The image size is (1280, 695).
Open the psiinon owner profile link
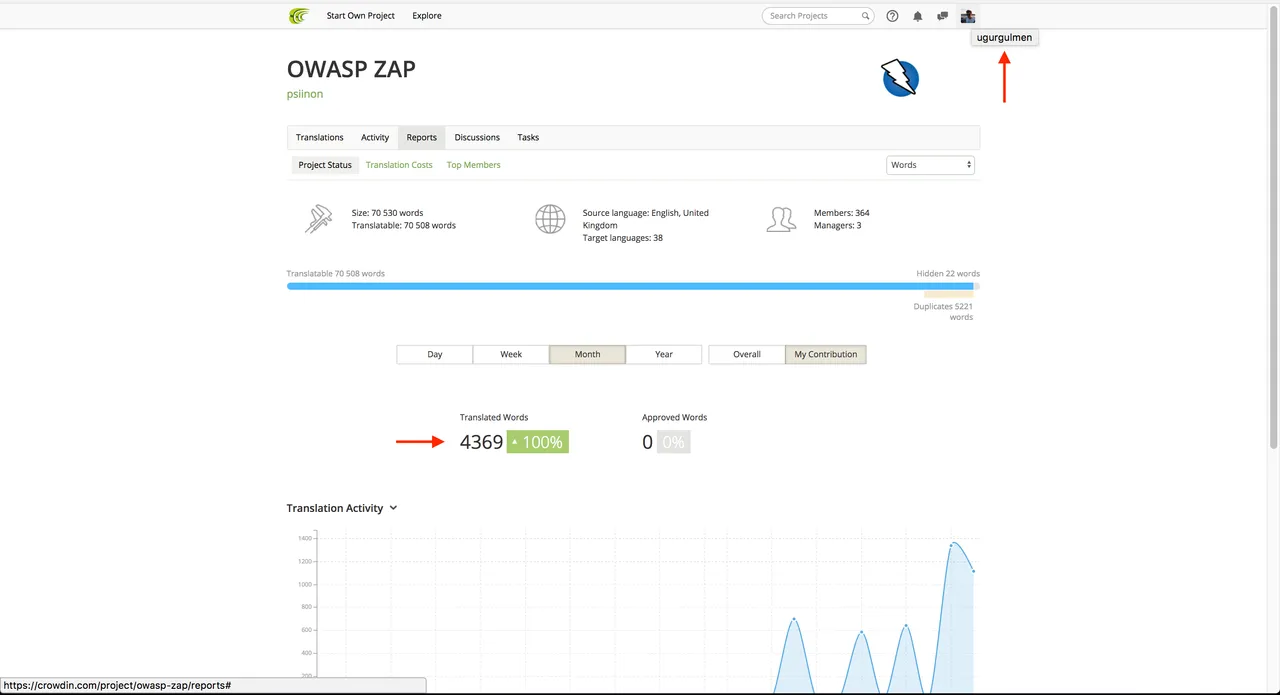(305, 94)
